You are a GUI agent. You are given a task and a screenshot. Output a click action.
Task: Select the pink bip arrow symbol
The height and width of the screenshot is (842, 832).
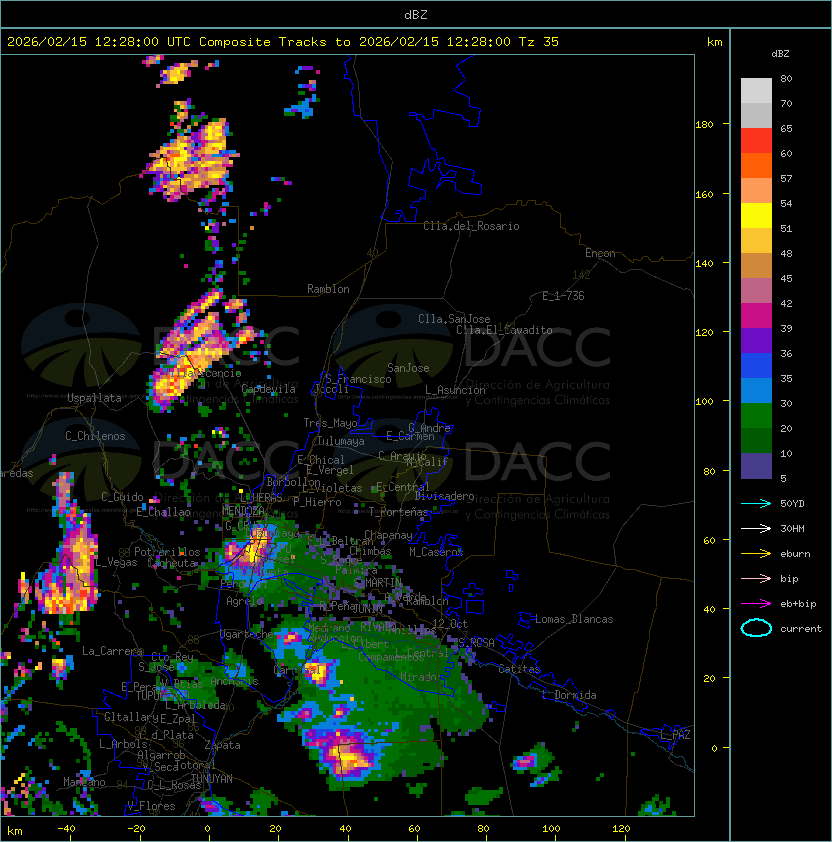[756, 579]
